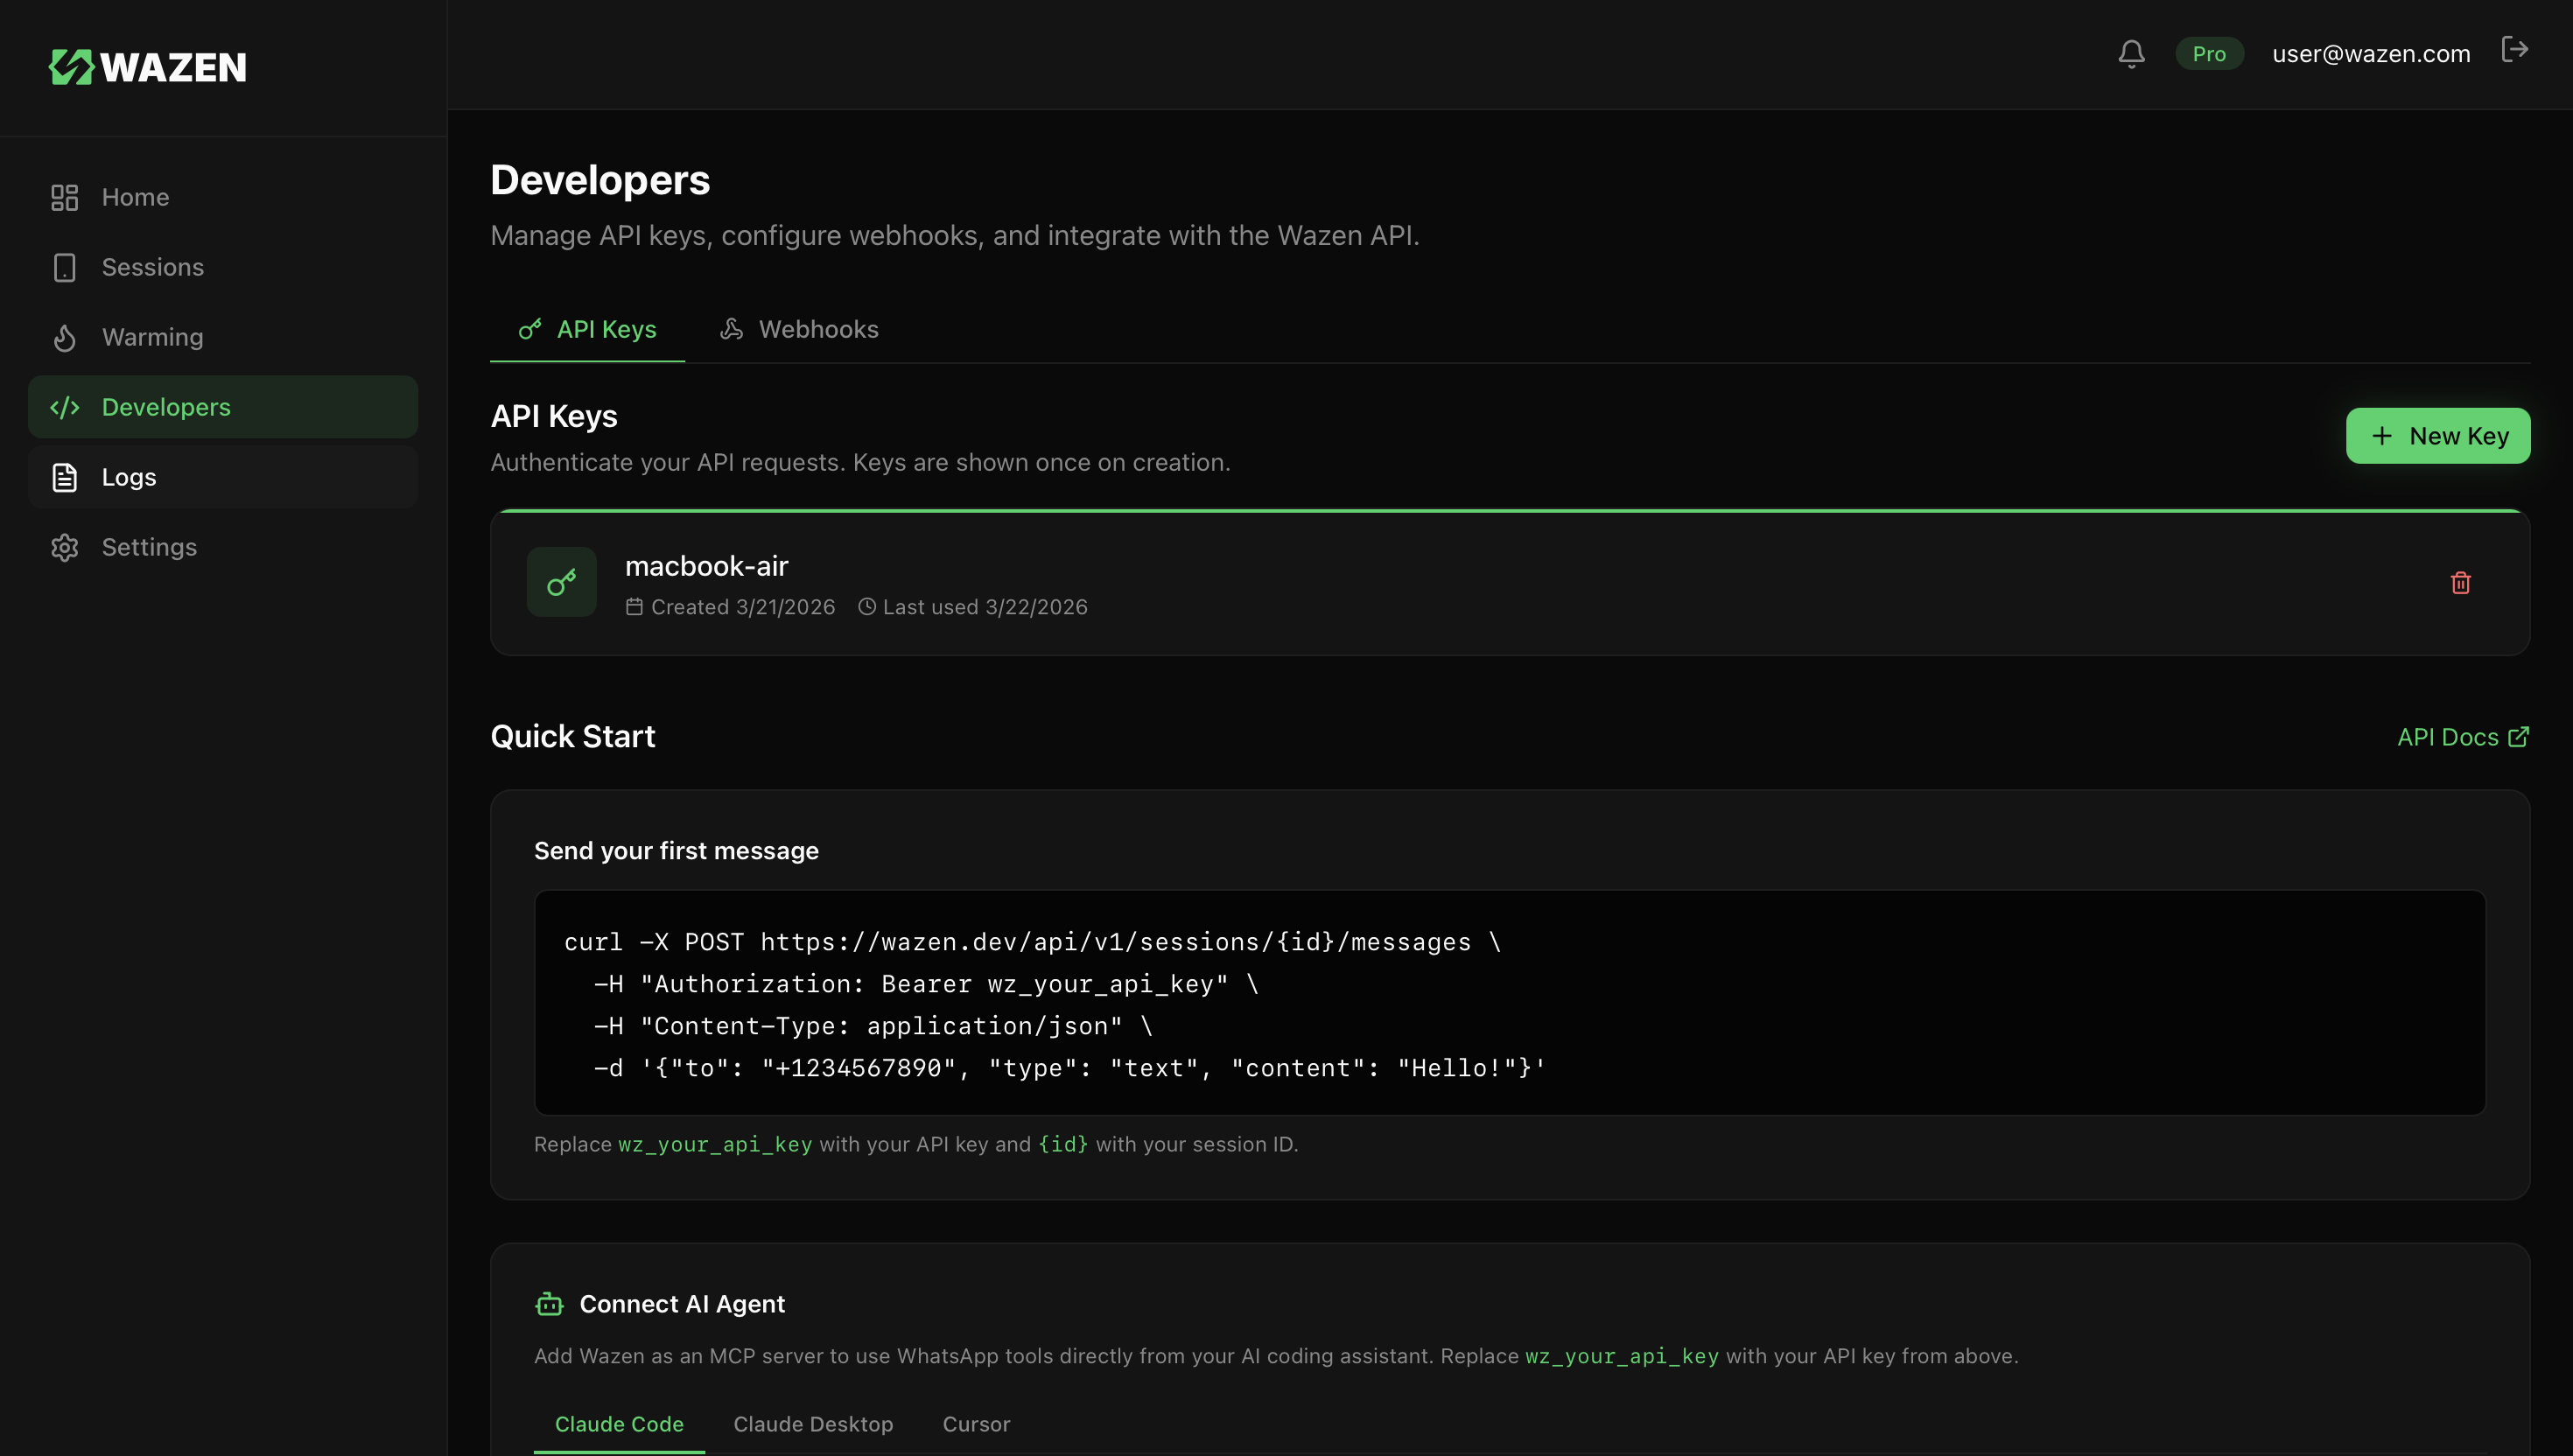Click the robot icon next to Connect AI Agent
The width and height of the screenshot is (2573, 1456).
coord(549,1303)
